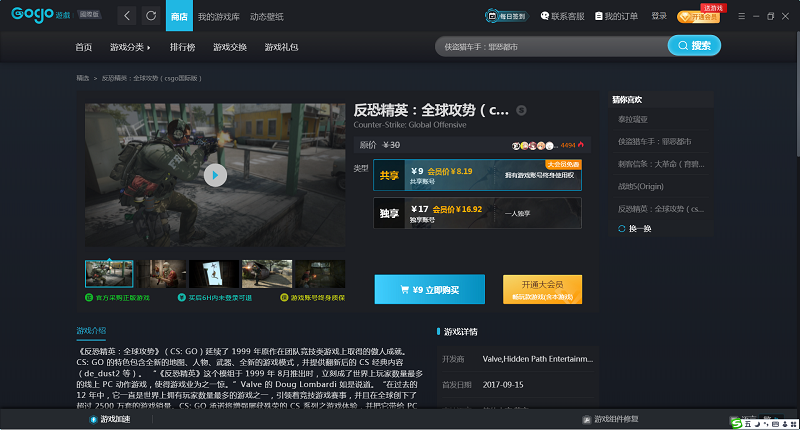Viewport: 800px width, 430px height.
Task: Choose the 共享 shared account option
Action: [477, 175]
